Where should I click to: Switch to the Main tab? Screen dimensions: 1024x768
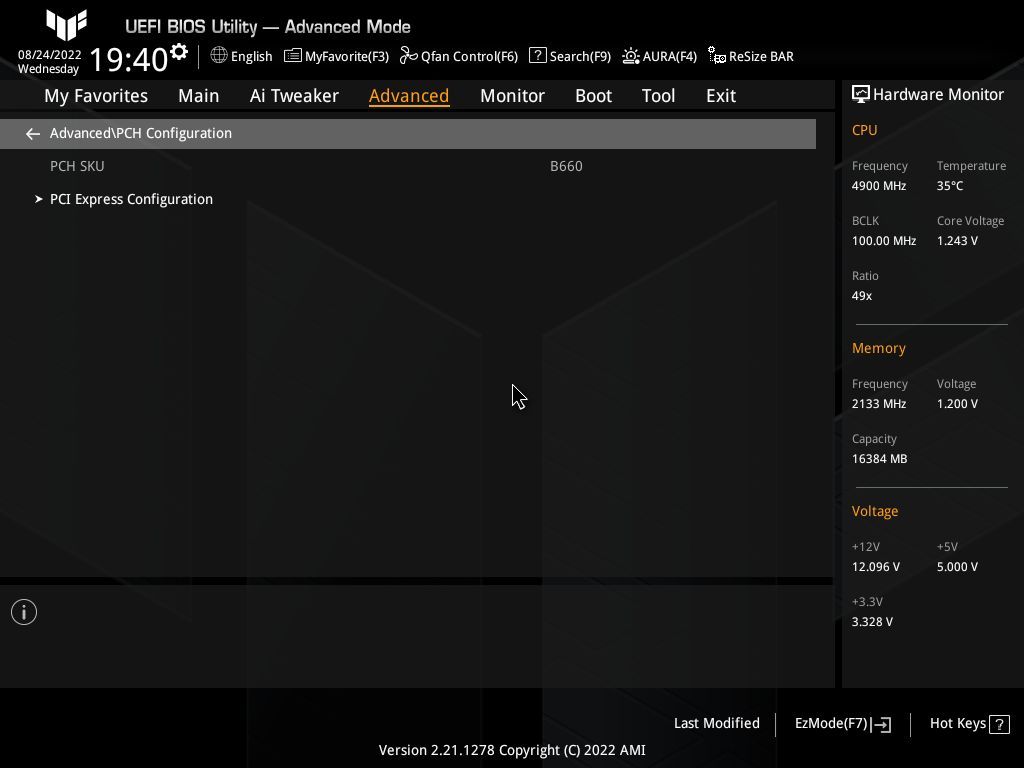click(199, 96)
